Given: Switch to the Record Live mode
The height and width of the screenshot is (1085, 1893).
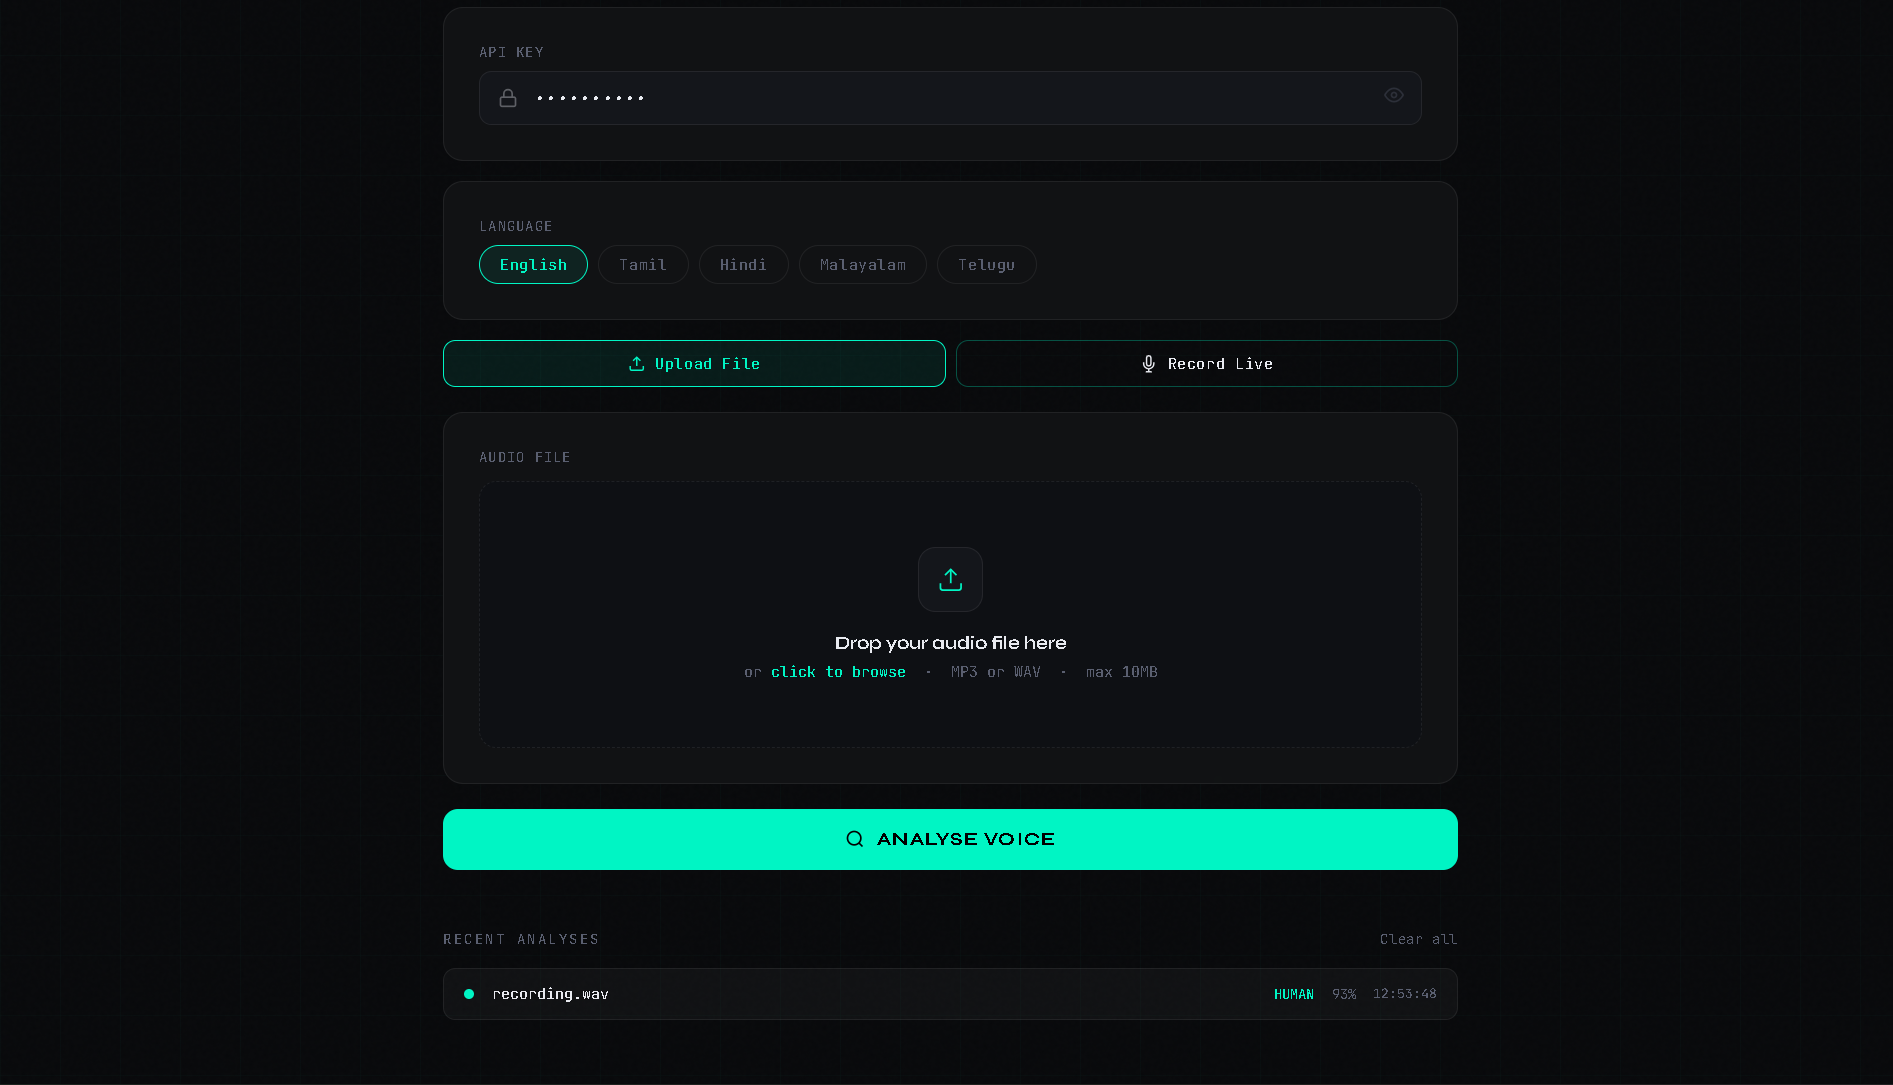Looking at the screenshot, I should click(x=1206, y=363).
